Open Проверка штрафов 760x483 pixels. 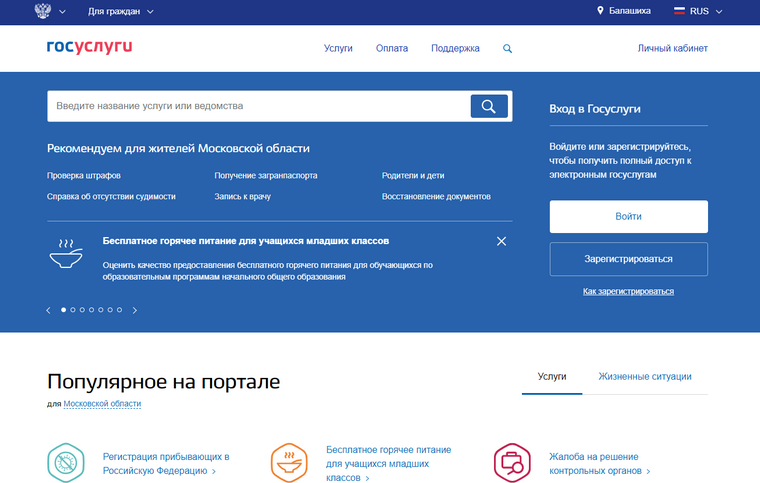[84, 175]
